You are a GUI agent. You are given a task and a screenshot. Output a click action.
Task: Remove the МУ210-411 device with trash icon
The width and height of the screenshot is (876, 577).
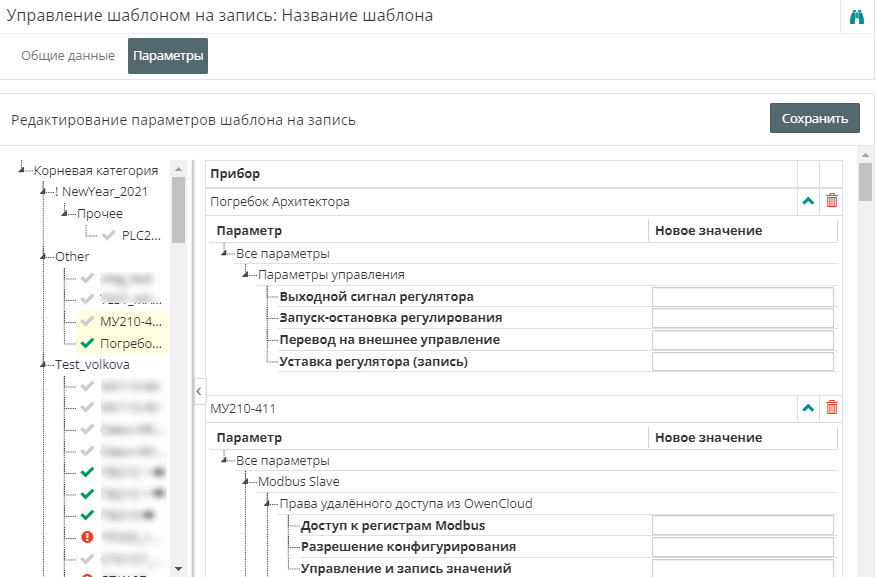pos(832,408)
